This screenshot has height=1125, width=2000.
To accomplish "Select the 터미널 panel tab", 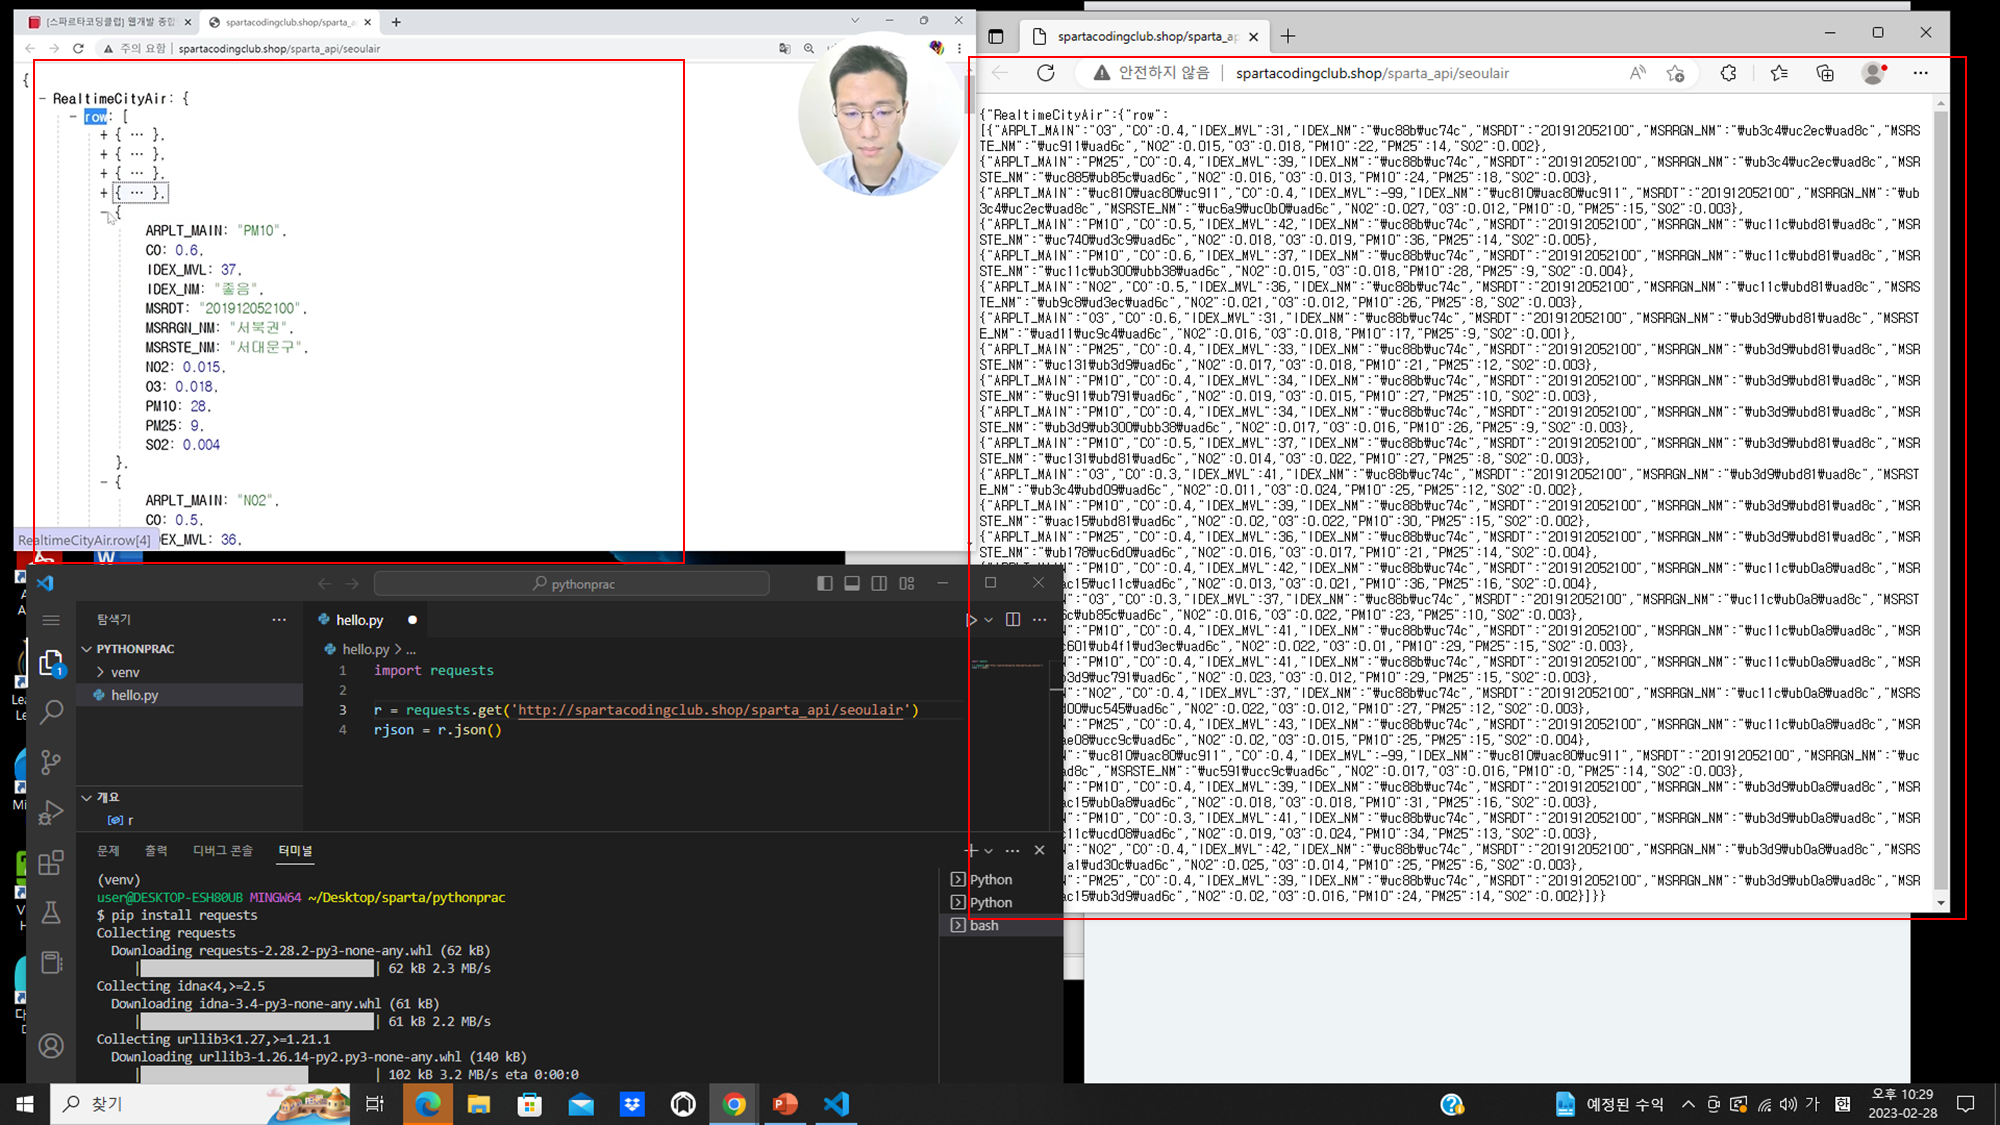I will (x=295, y=850).
